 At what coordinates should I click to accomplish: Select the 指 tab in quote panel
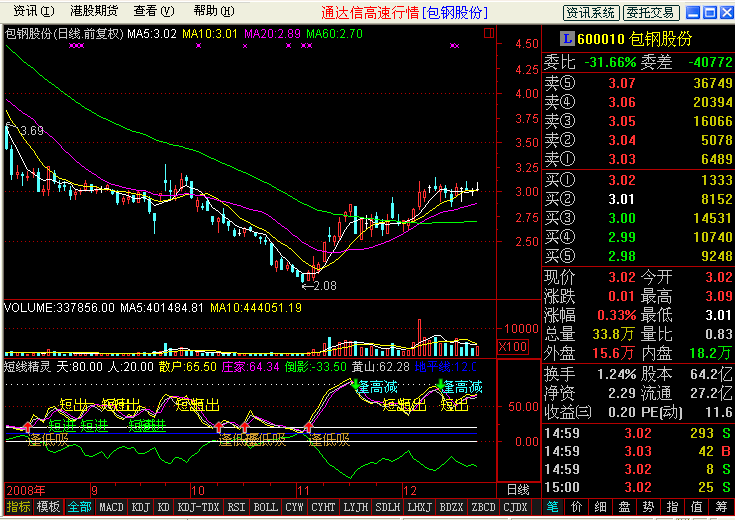pyautogui.click(x=672, y=507)
